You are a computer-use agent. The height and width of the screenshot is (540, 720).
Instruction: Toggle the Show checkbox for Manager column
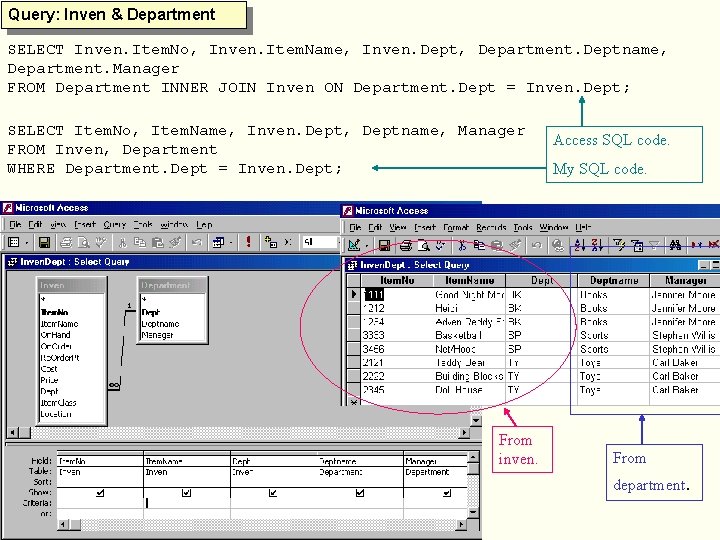[x=447, y=493]
